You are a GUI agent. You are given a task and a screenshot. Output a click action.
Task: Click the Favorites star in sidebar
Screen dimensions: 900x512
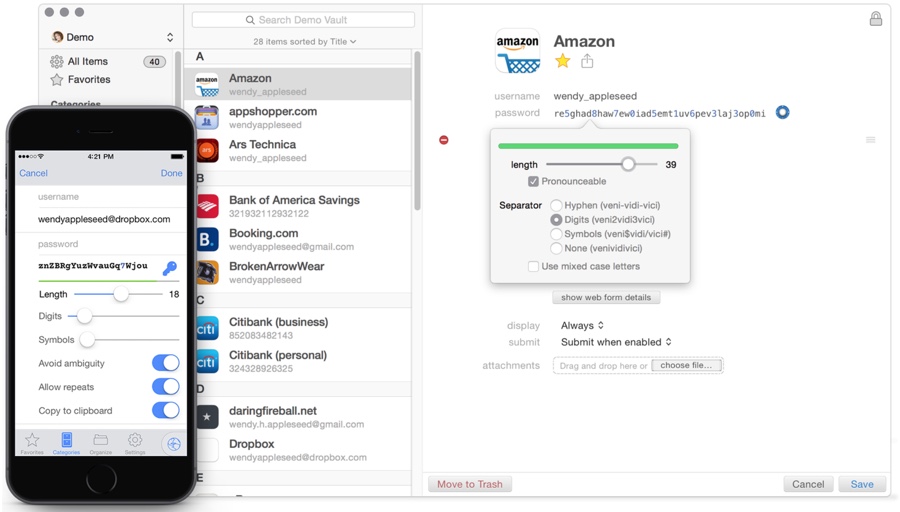[x=56, y=80]
